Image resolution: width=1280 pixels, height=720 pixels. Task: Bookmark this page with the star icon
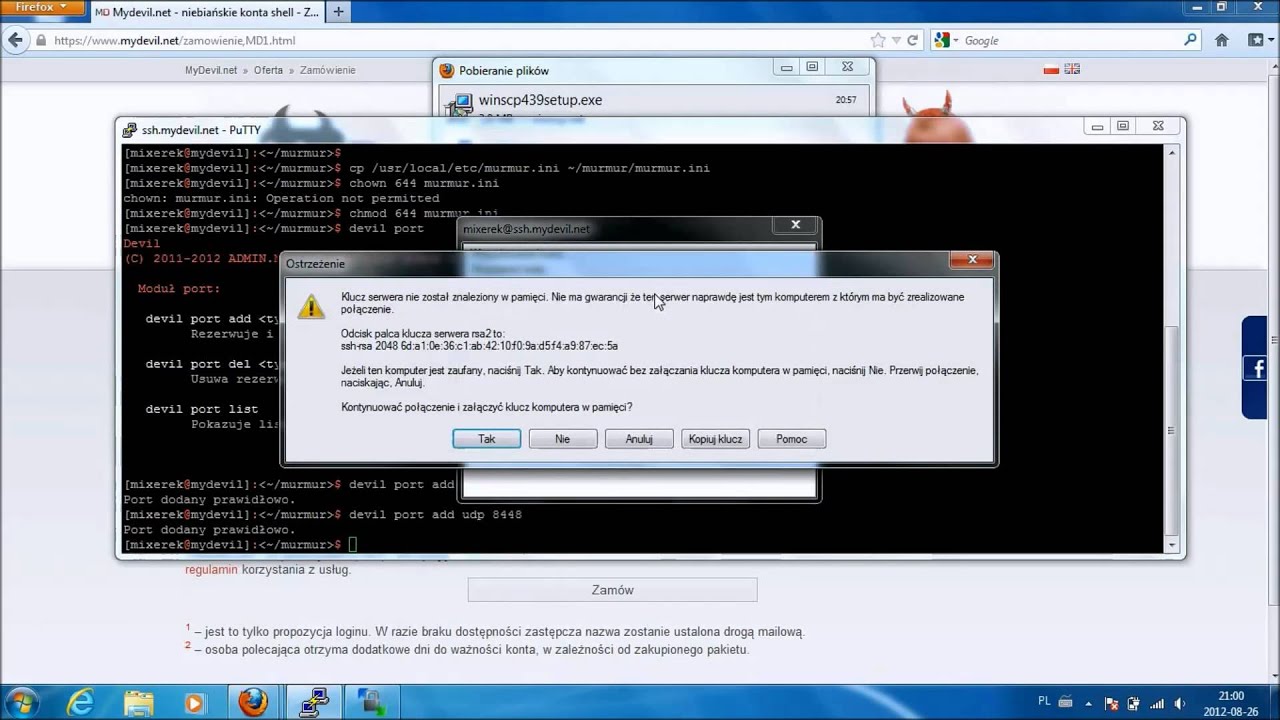878,41
